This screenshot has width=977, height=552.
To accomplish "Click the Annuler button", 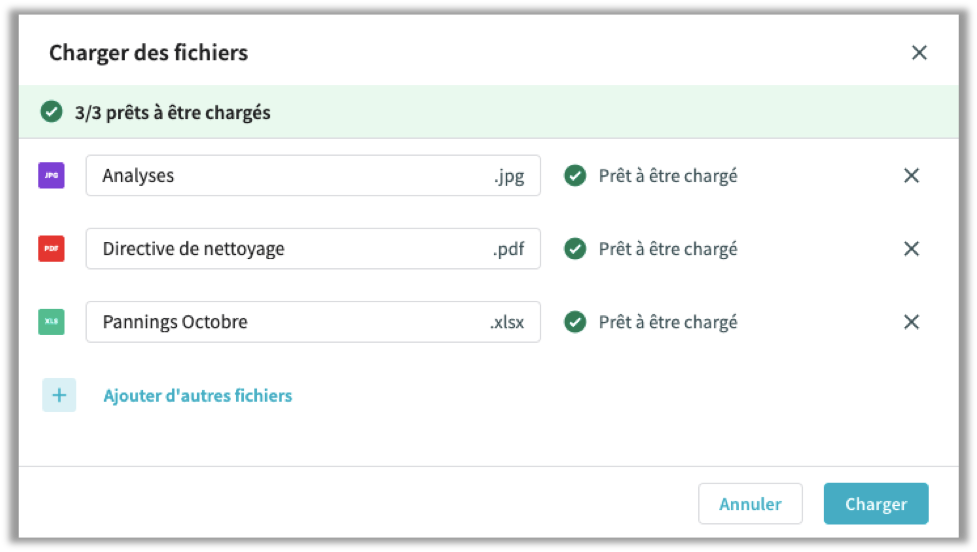I will tap(750, 503).
